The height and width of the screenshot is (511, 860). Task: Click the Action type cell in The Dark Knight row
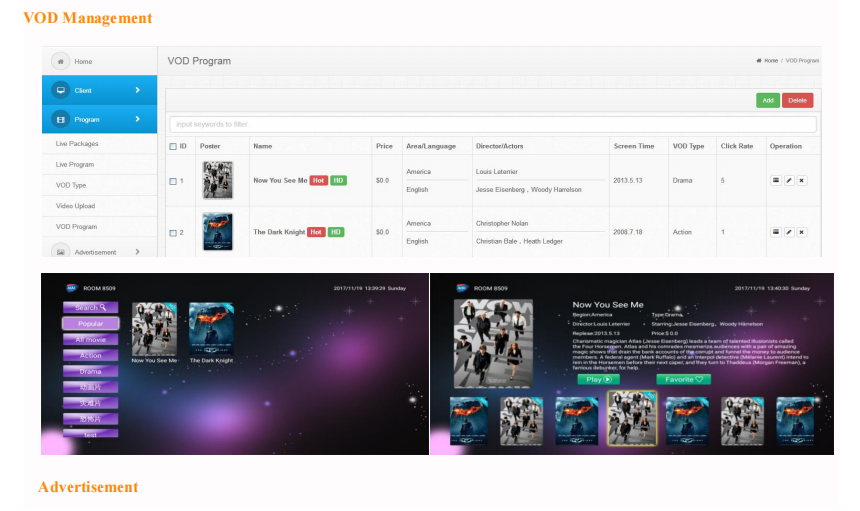click(682, 232)
